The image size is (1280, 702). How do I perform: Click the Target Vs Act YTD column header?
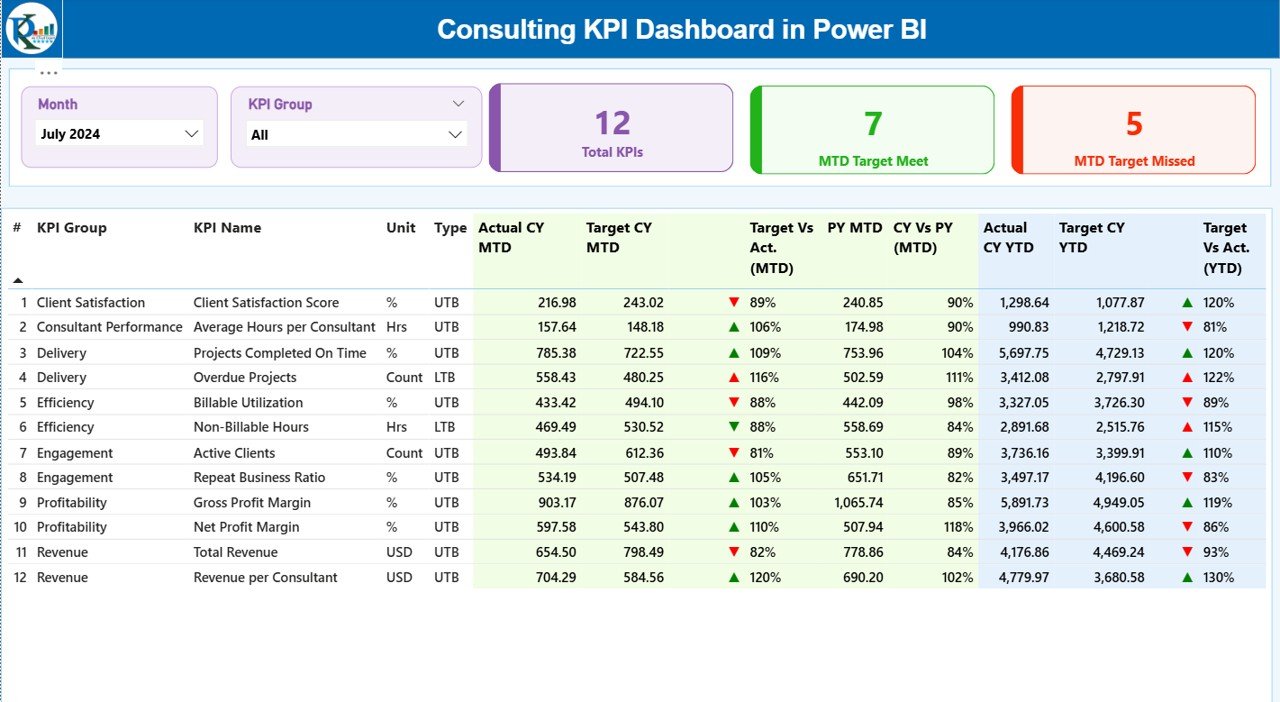(1225, 248)
